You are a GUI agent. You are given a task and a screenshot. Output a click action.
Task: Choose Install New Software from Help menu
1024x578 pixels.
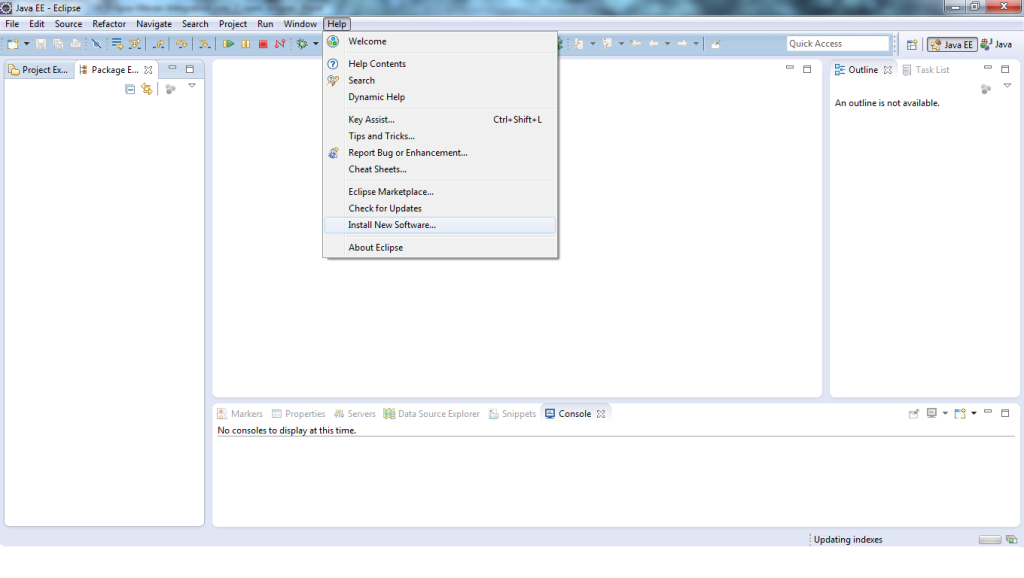440,225
